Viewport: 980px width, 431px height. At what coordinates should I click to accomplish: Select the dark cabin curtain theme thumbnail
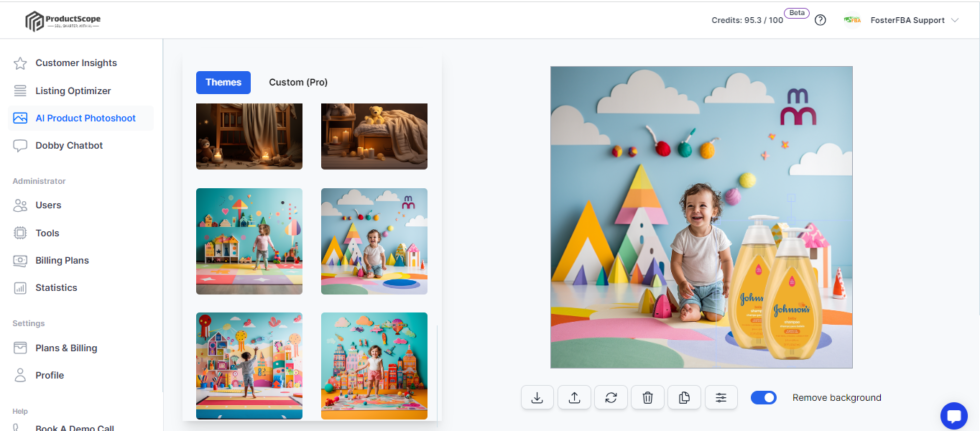(249, 136)
